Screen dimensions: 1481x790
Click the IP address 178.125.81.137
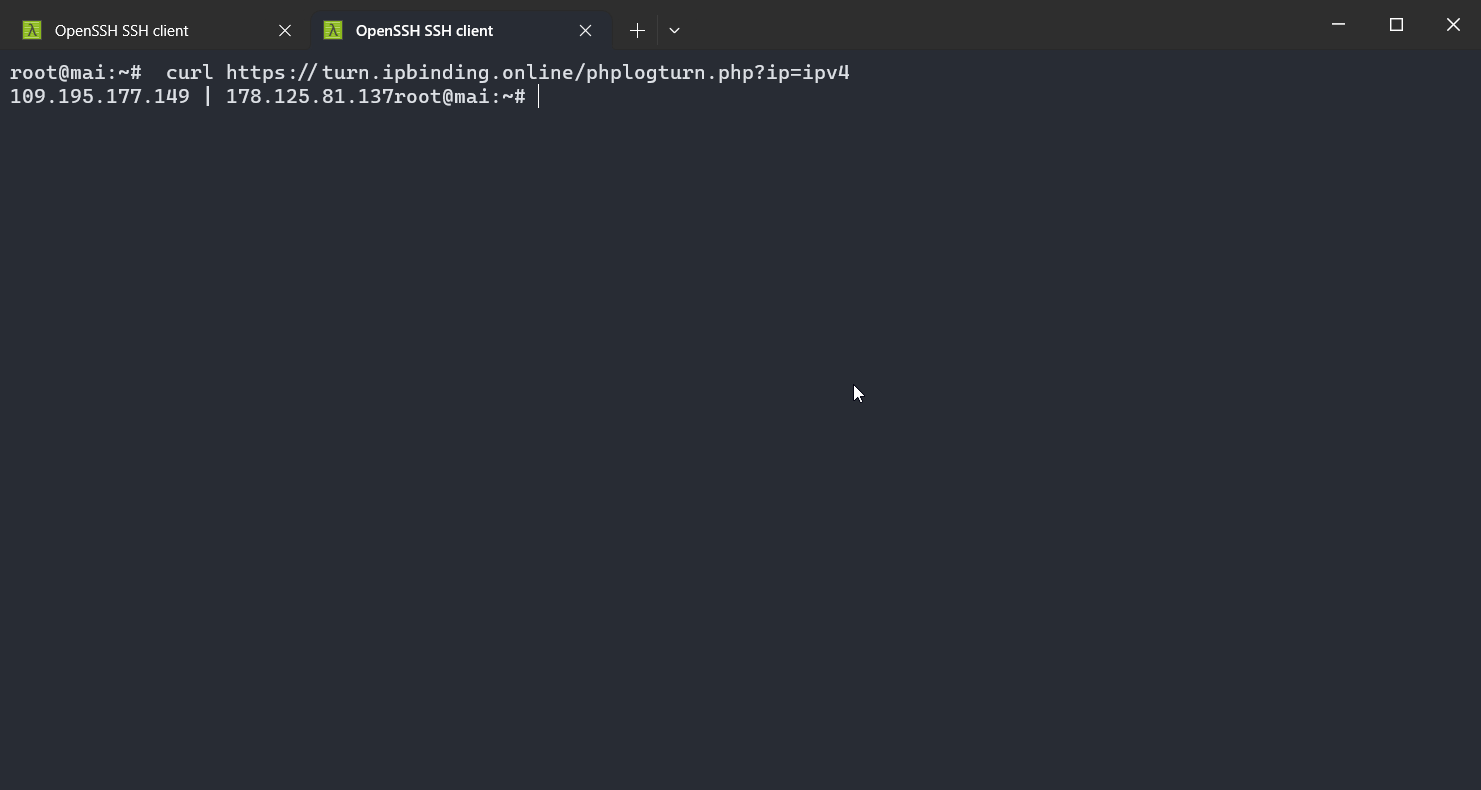tap(310, 96)
